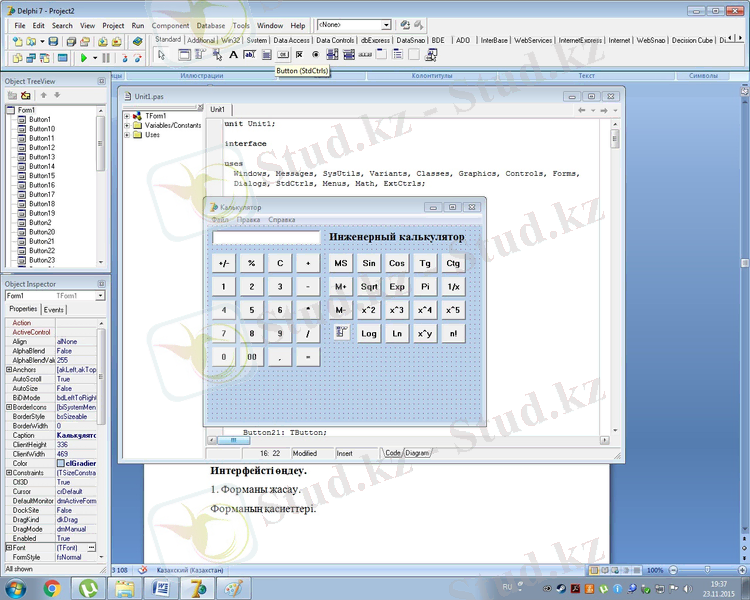Viewport: 750px width, 600px height.
Task: Open the Component menu
Action: (170, 25)
